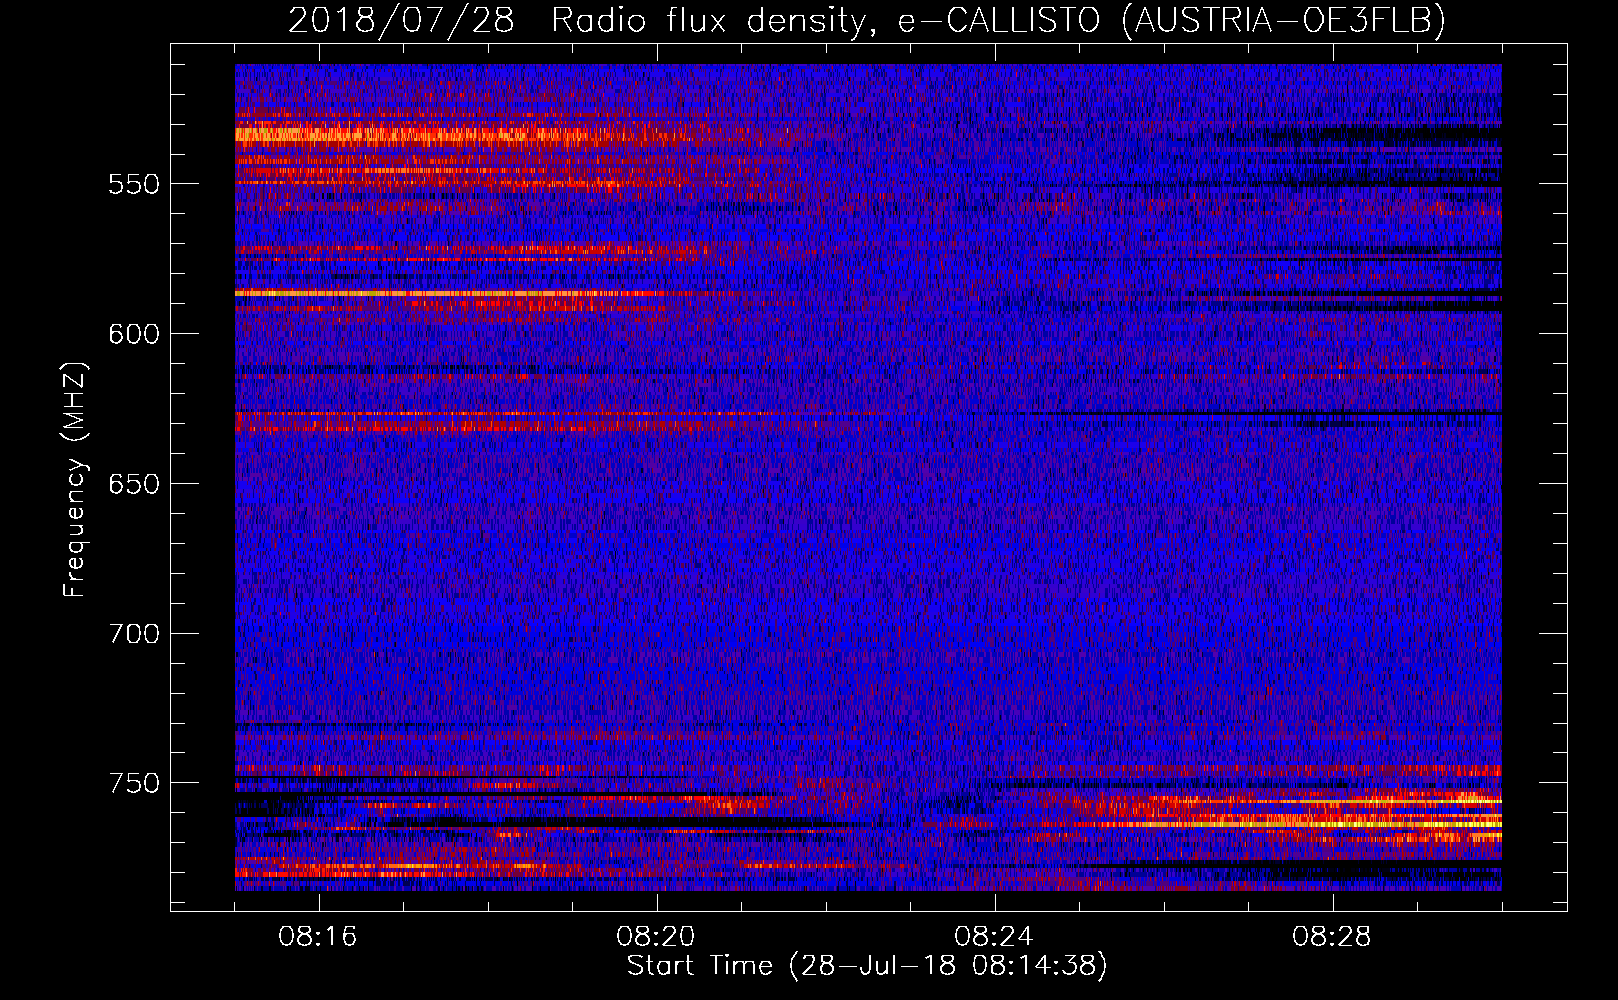This screenshot has width=1618, height=1000.
Task: Click the 650 frequency tick label
Action: (134, 484)
